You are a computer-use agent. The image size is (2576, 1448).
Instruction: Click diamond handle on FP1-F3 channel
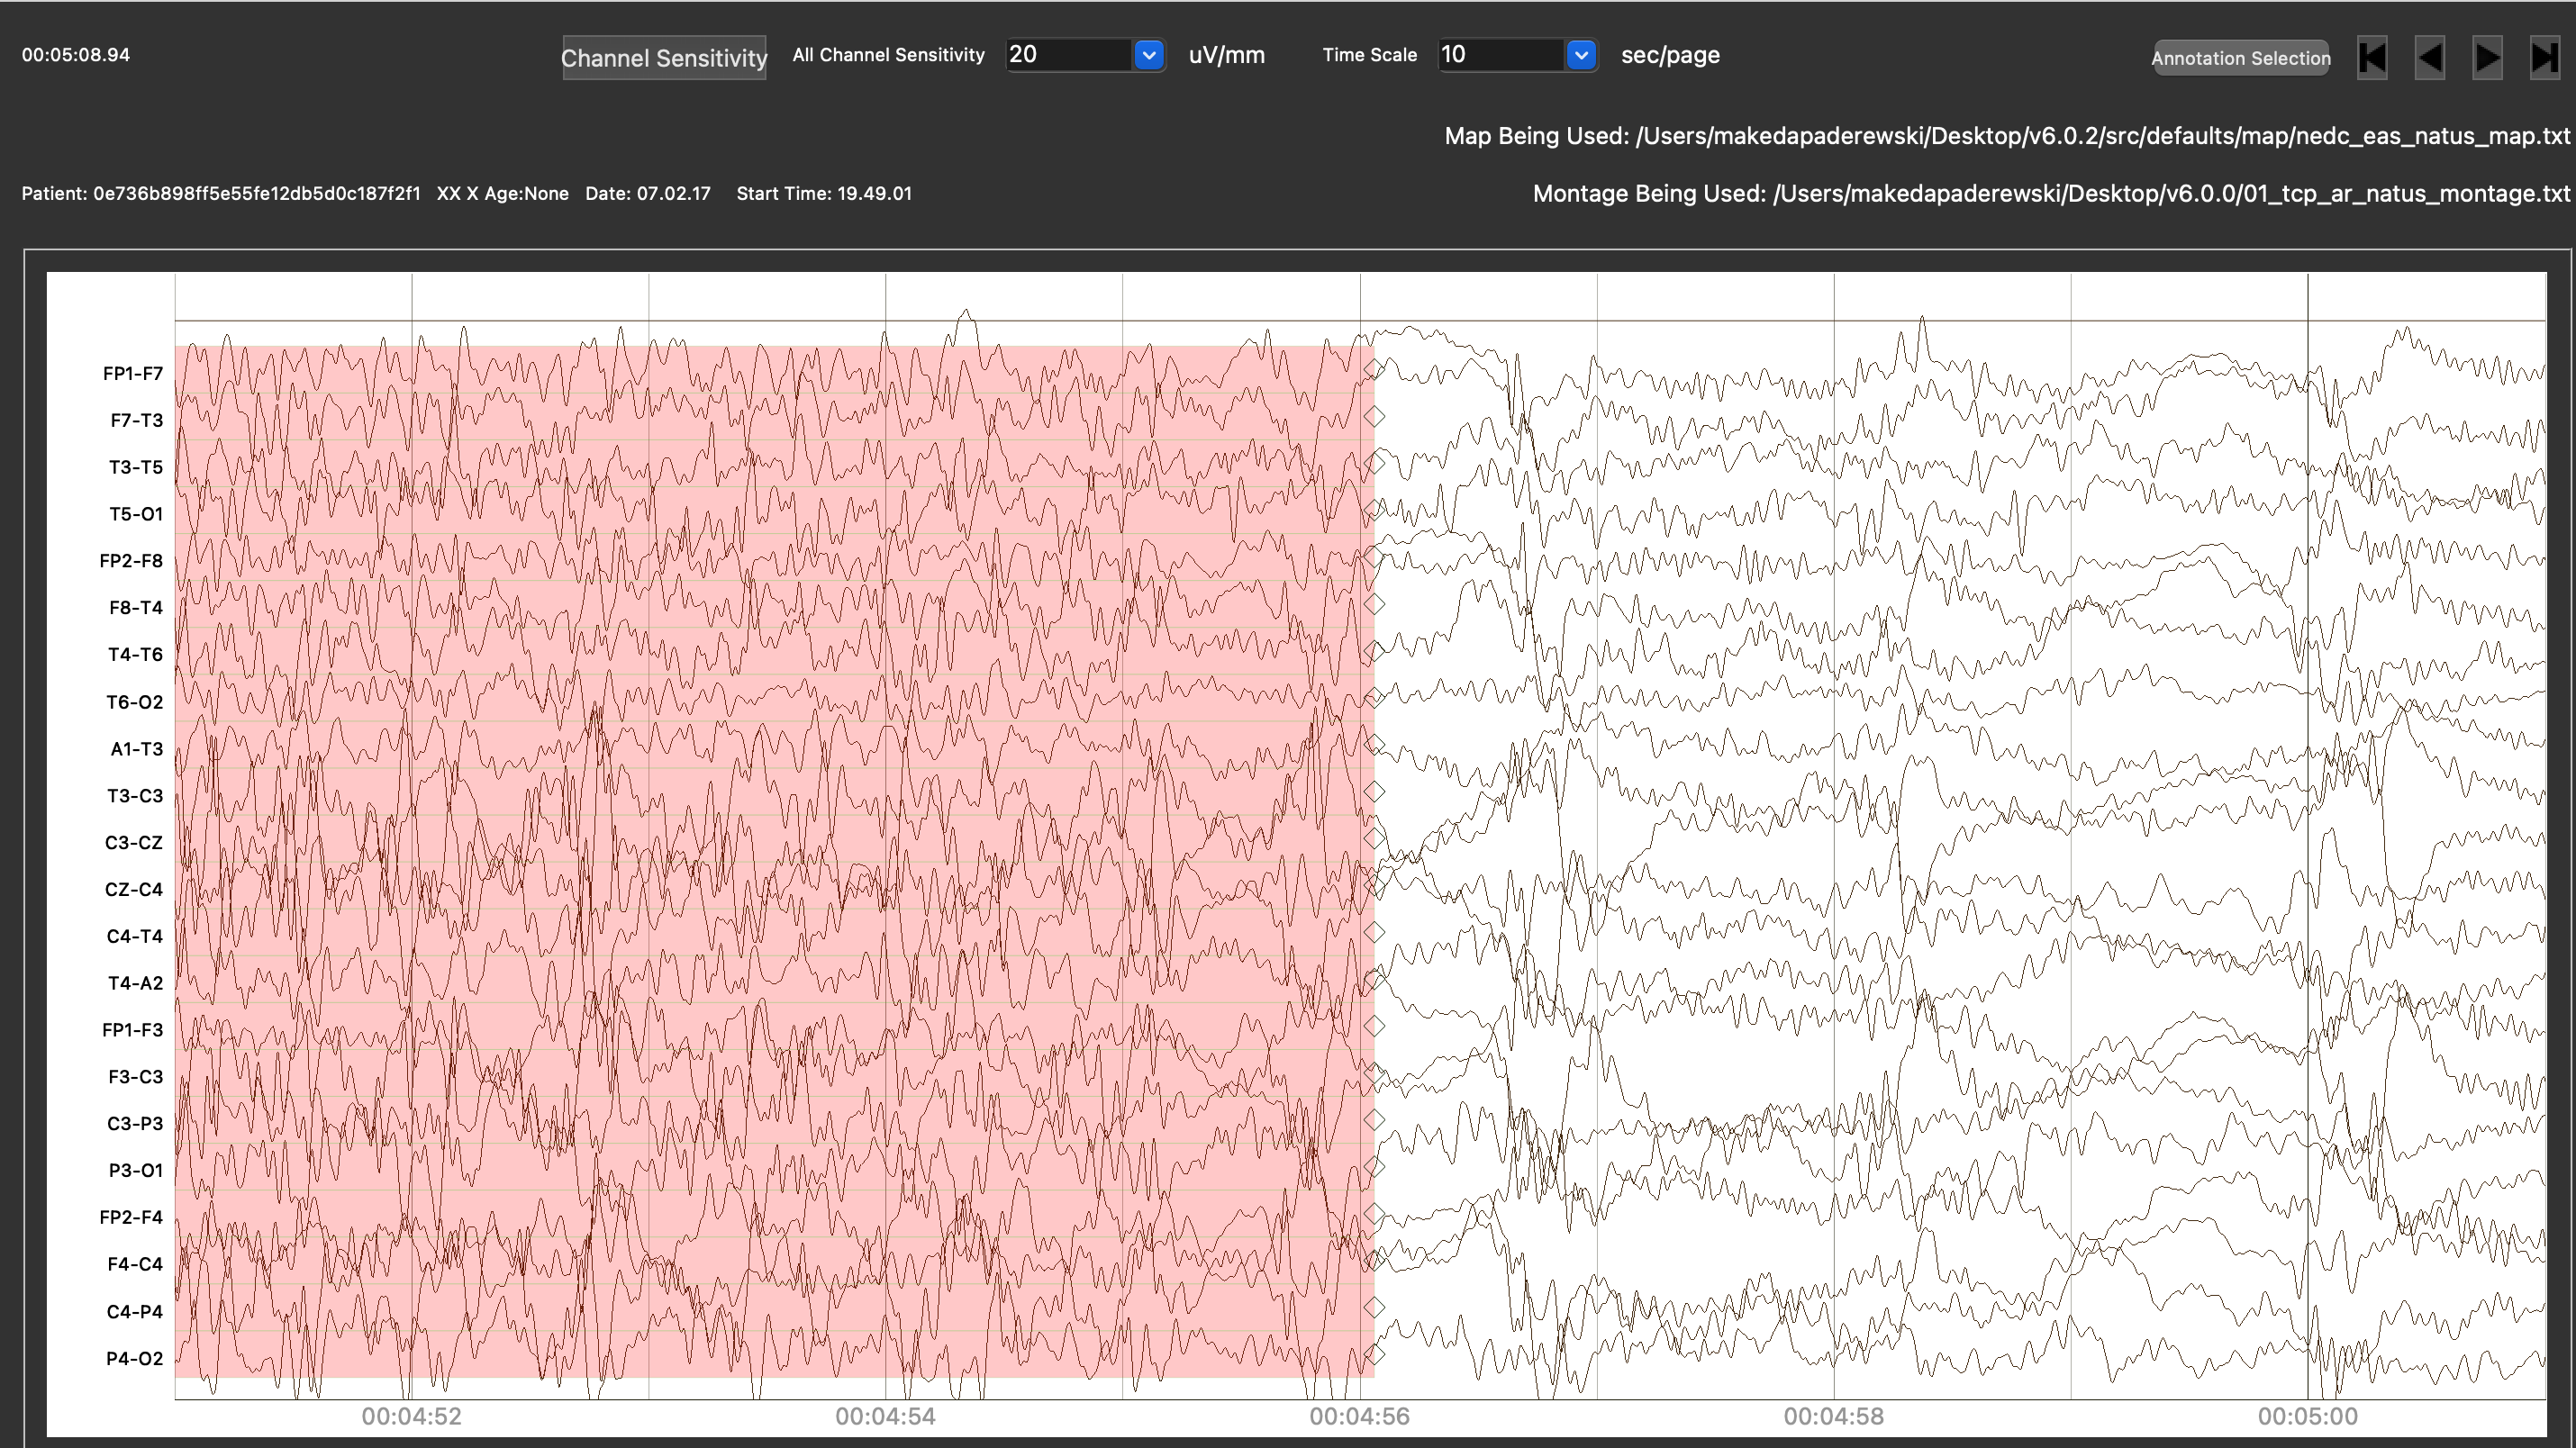coord(1375,1025)
